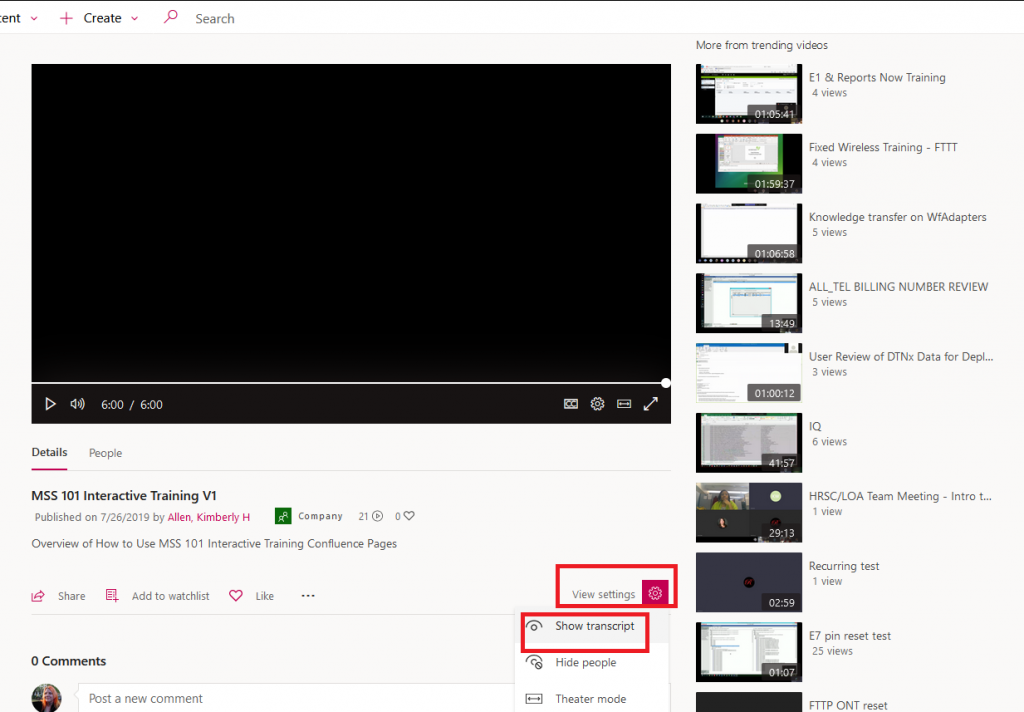Like the video with the heart toggle
The image size is (1024, 712).
[x=235, y=595]
